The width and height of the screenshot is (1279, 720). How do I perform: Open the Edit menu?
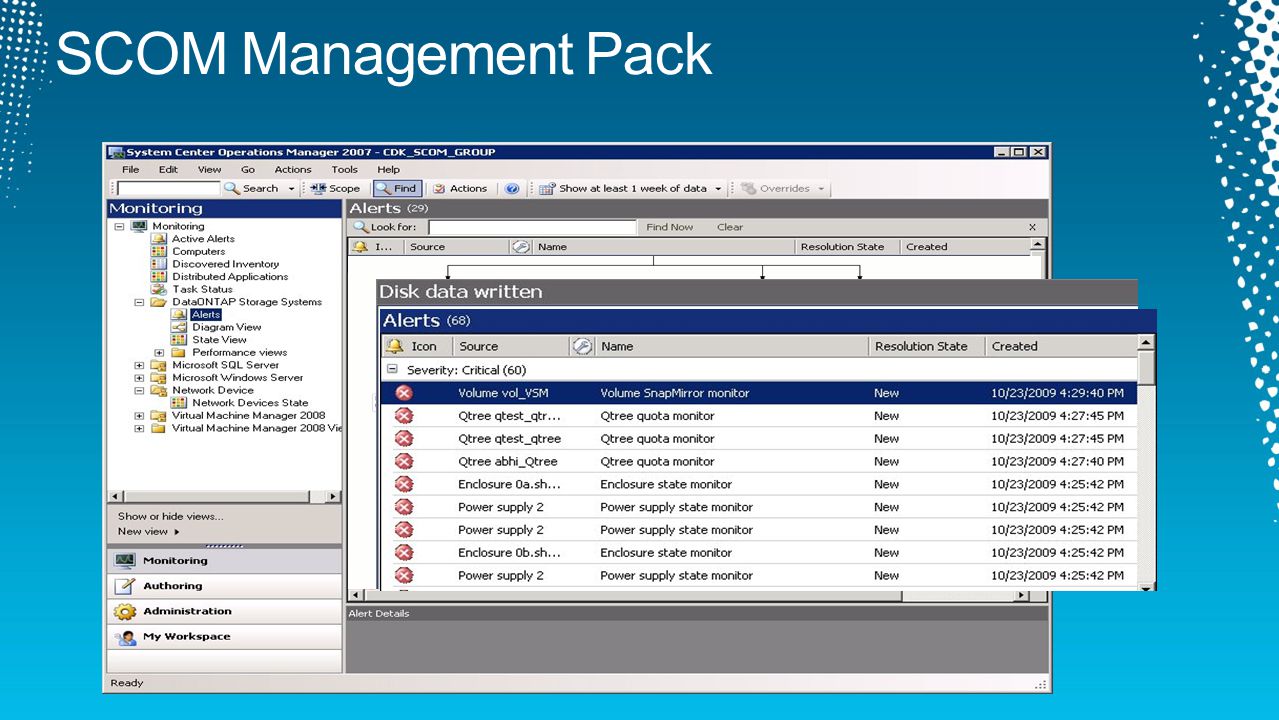(168, 170)
